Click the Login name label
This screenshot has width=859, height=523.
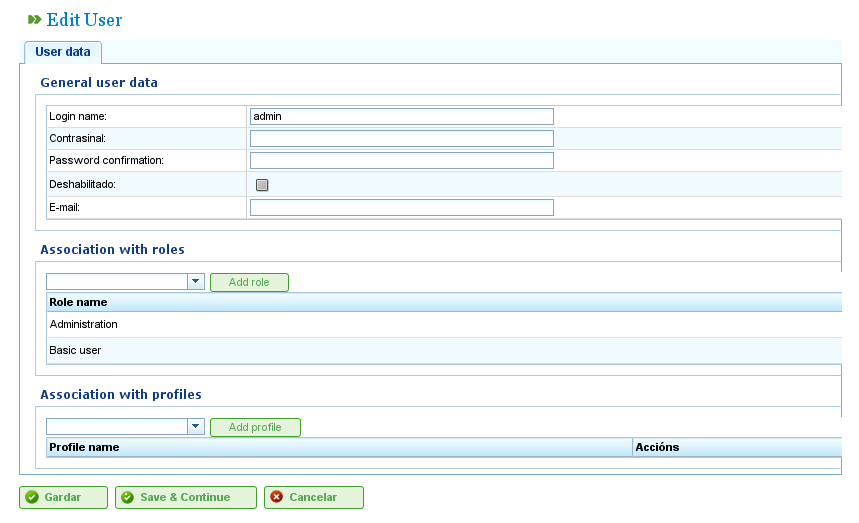tap(78, 117)
